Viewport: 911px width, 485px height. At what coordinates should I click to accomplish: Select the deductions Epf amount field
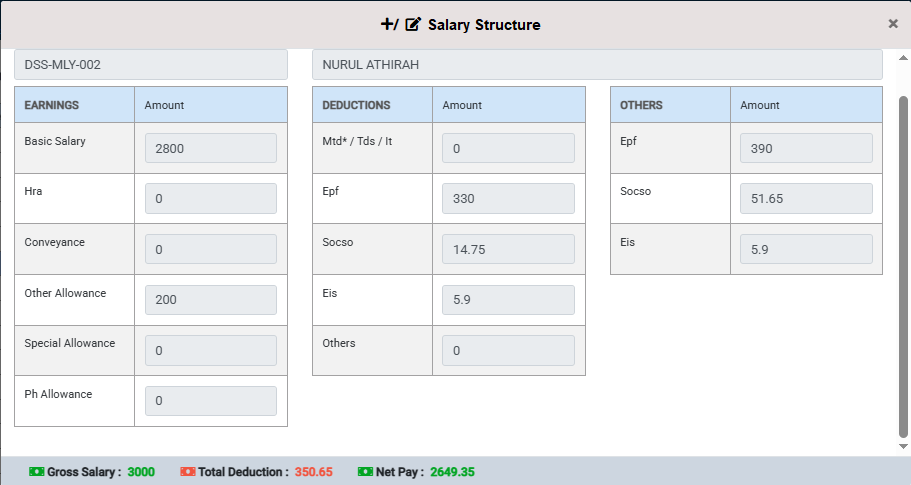coord(508,199)
